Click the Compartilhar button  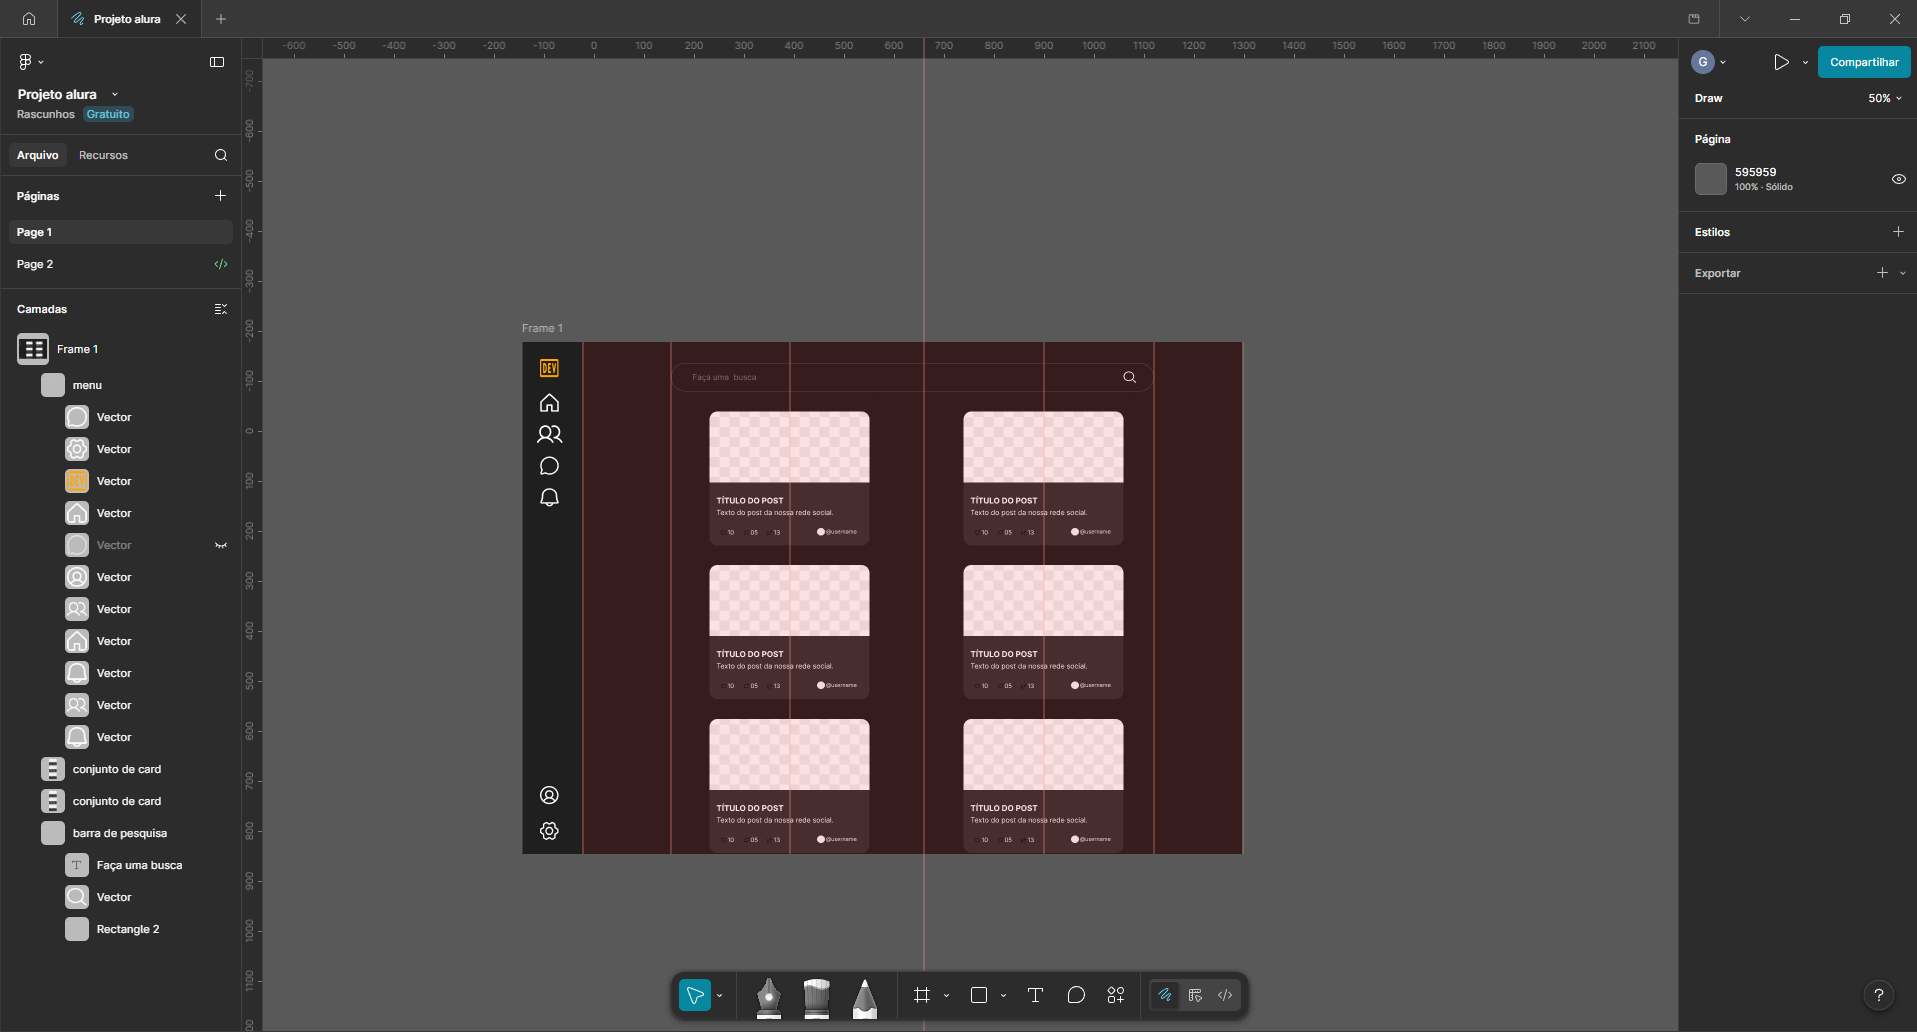[1864, 62]
